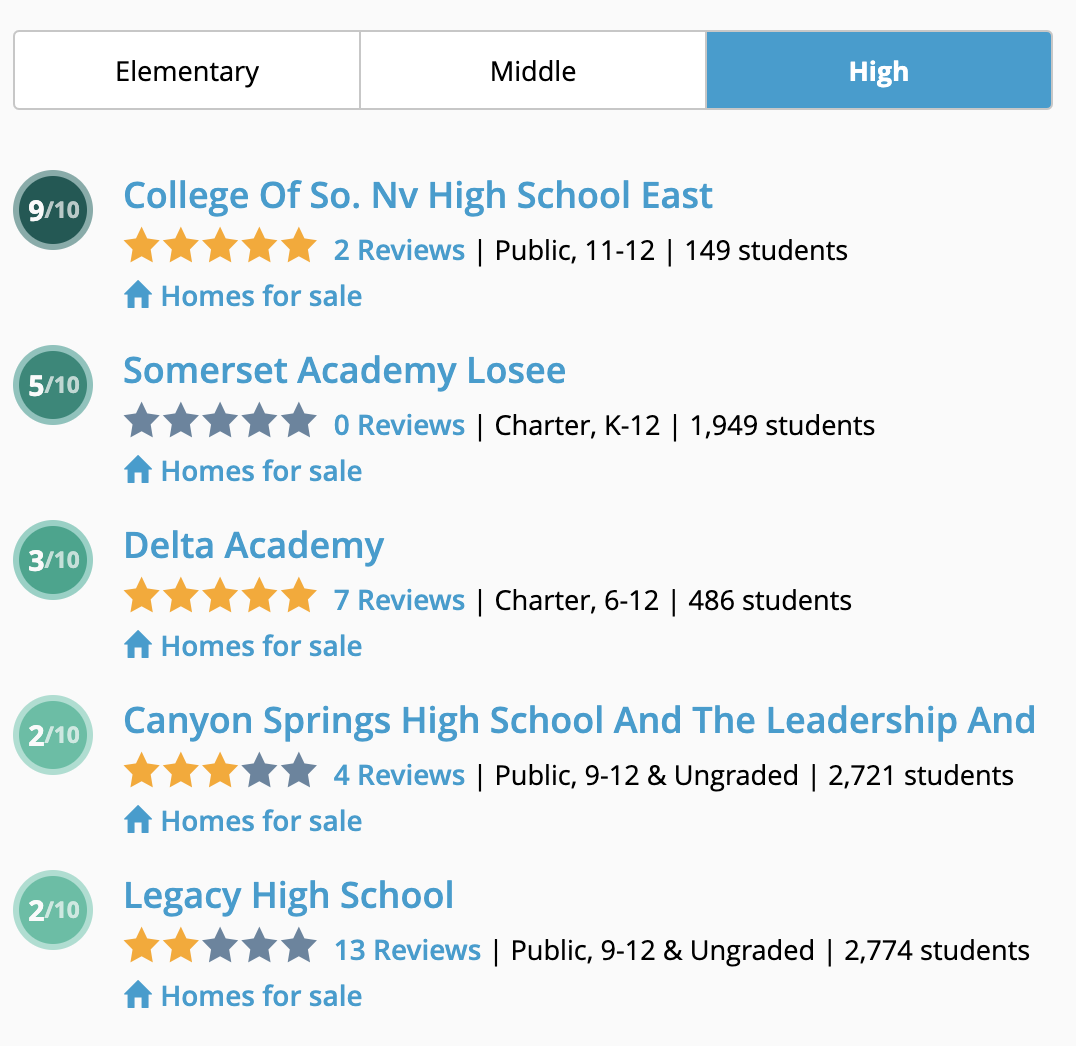1076x1046 pixels.
Task: Click the 2/10 rating badge for Canyon Springs
Action: tap(53, 734)
